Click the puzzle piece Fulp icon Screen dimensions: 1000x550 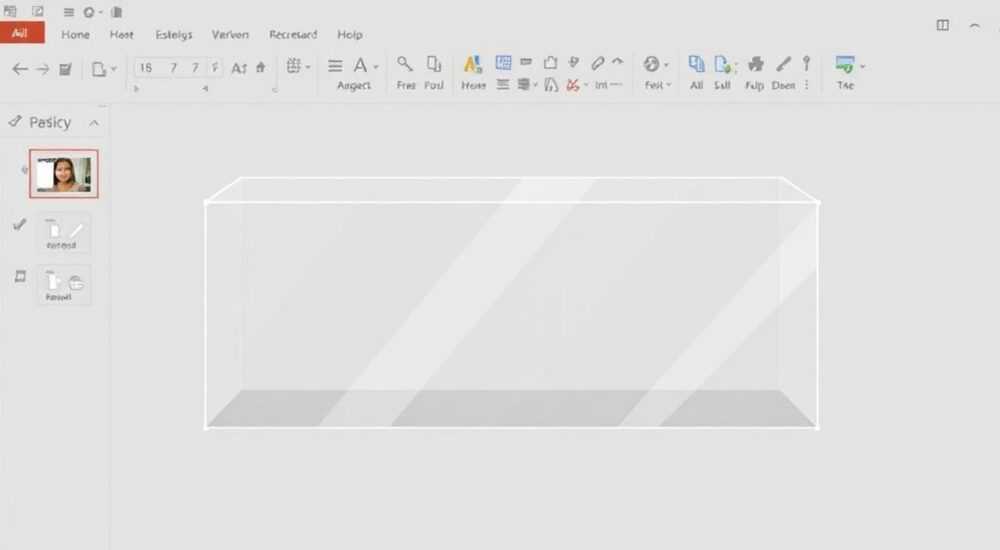[x=755, y=64]
